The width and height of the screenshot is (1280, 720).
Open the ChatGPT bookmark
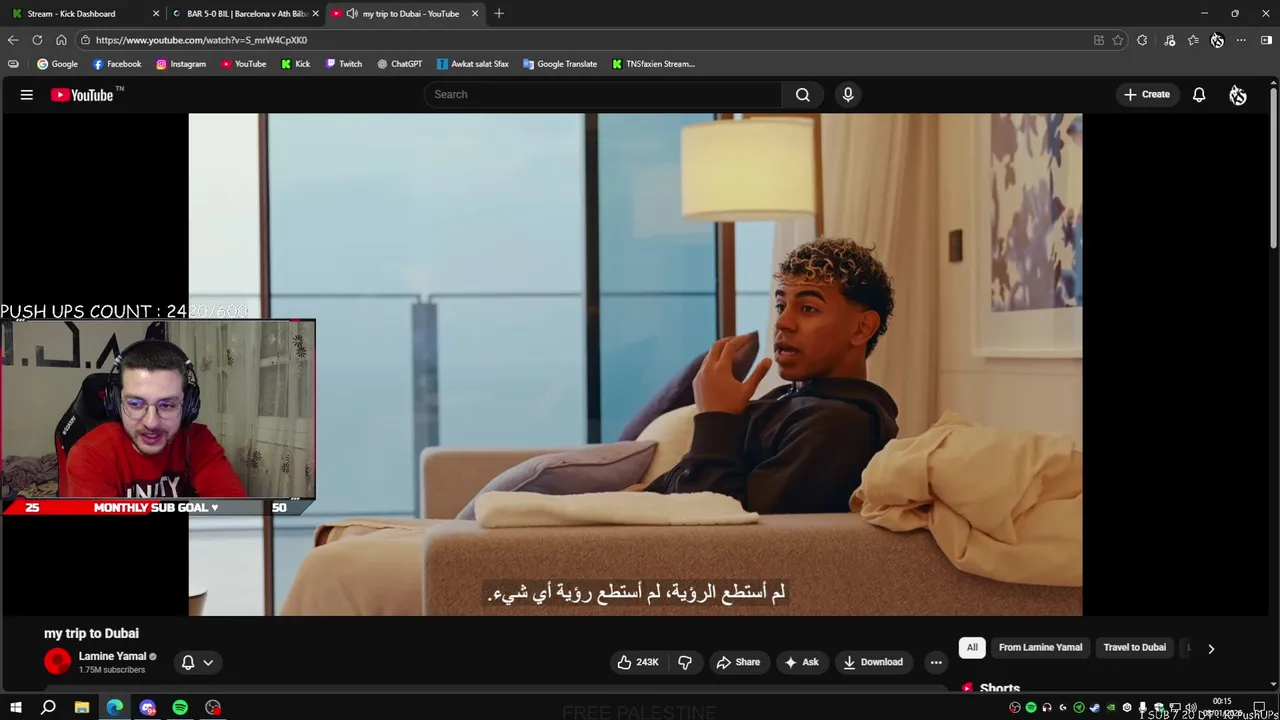click(399, 64)
